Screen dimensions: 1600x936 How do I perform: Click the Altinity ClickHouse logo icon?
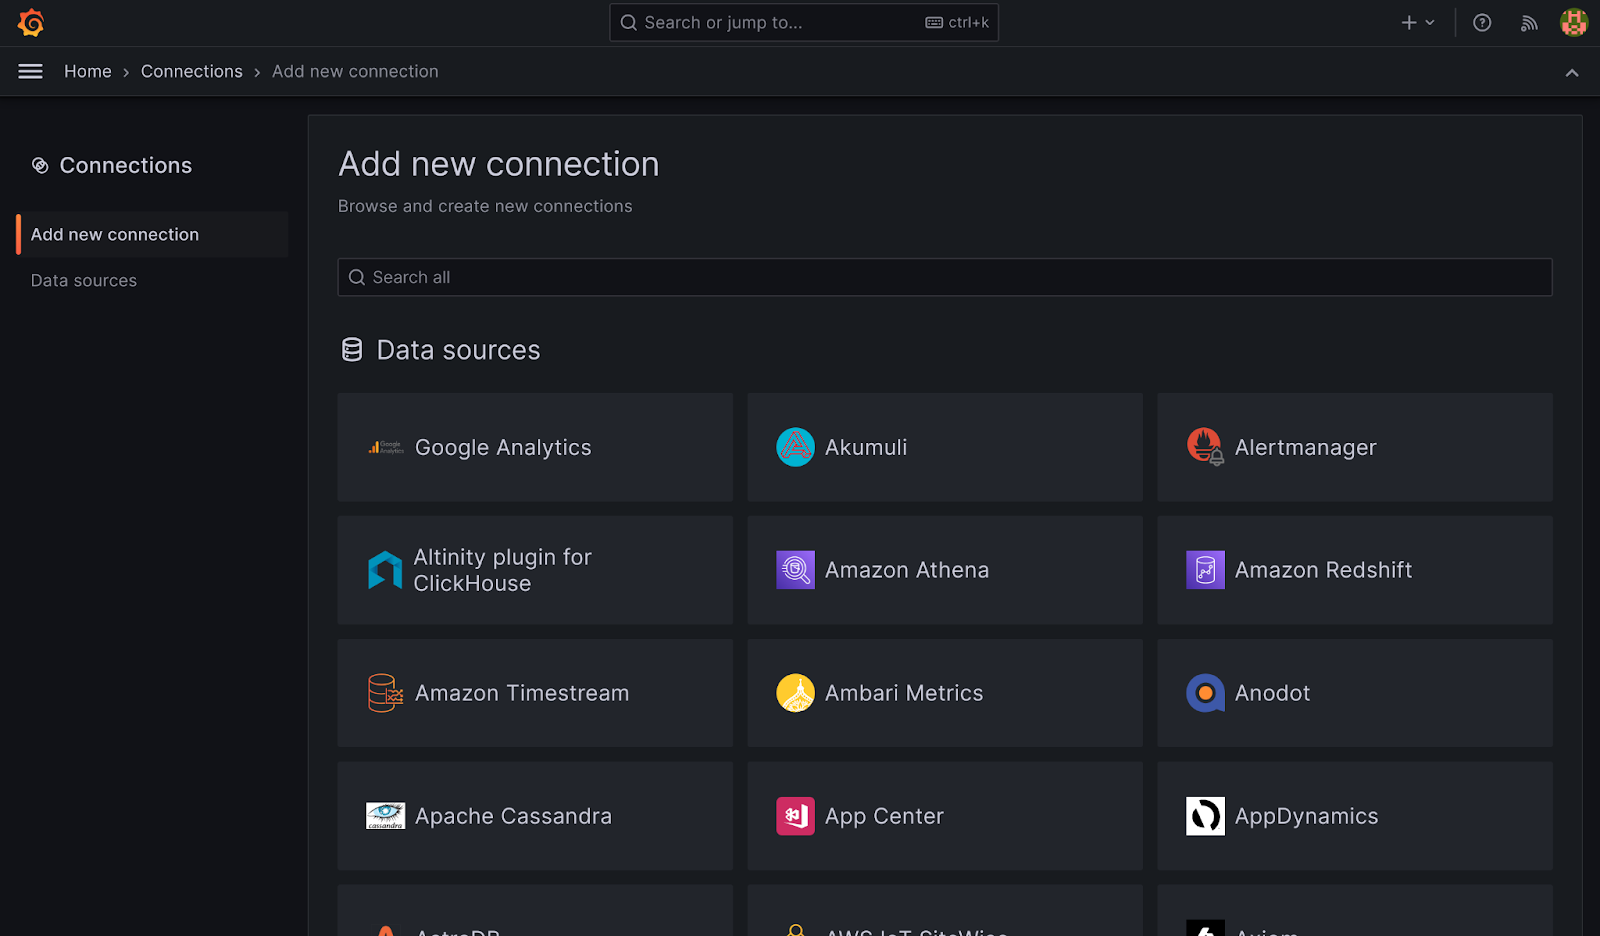pyautogui.click(x=385, y=570)
